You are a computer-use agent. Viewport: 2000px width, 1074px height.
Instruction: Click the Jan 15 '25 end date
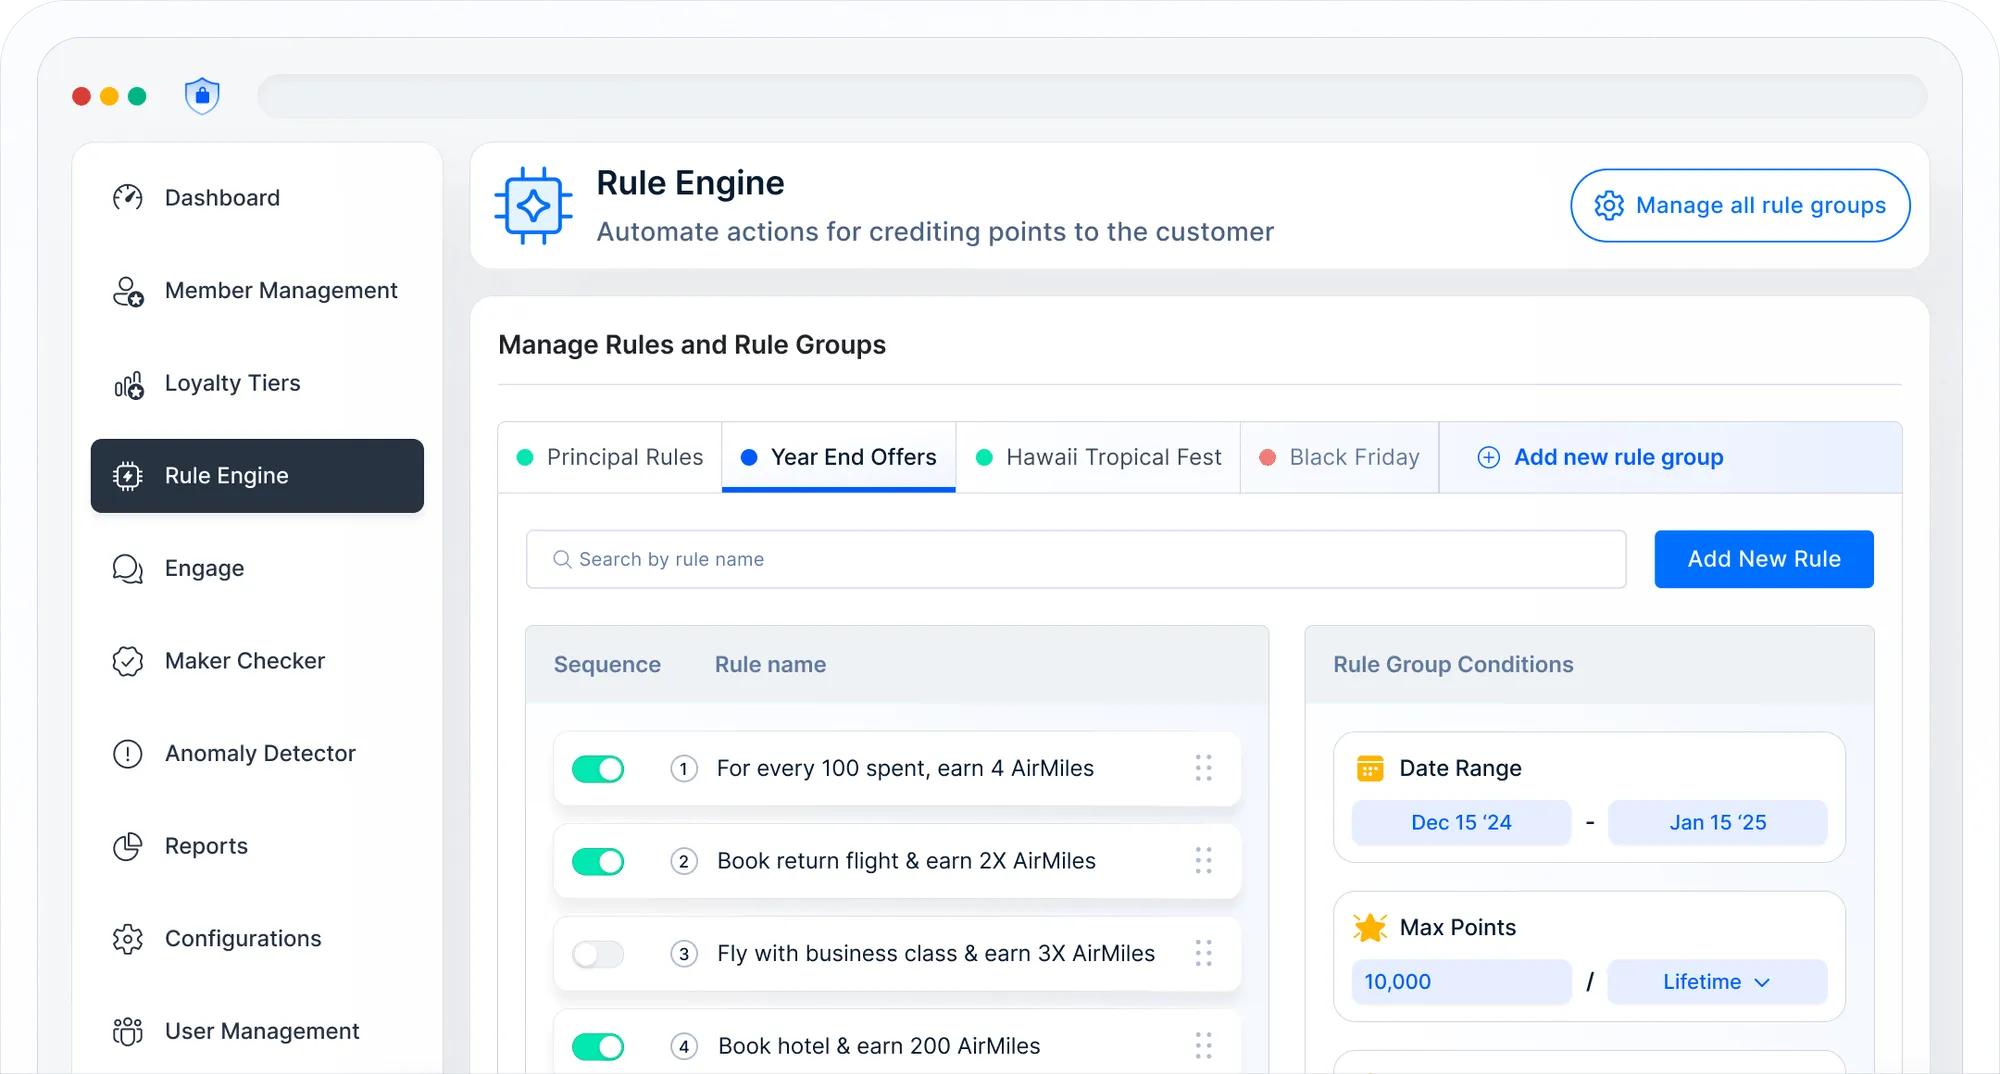click(1717, 822)
